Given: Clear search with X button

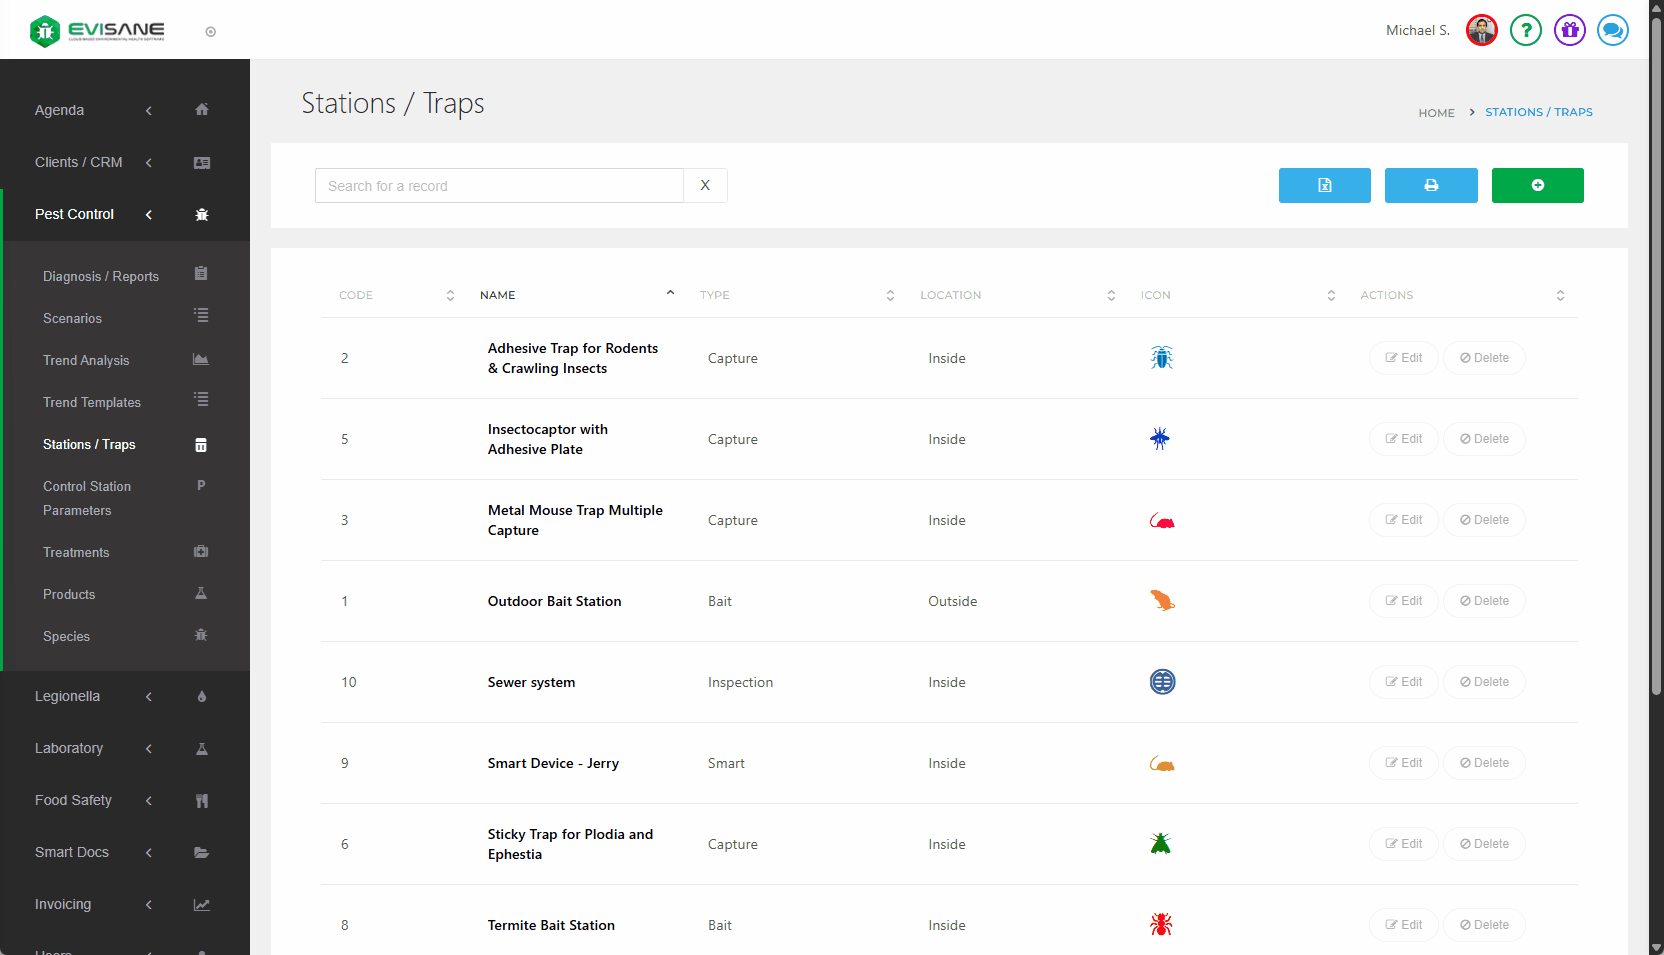Looking at the screenshot, I should [x=705, y=185].
